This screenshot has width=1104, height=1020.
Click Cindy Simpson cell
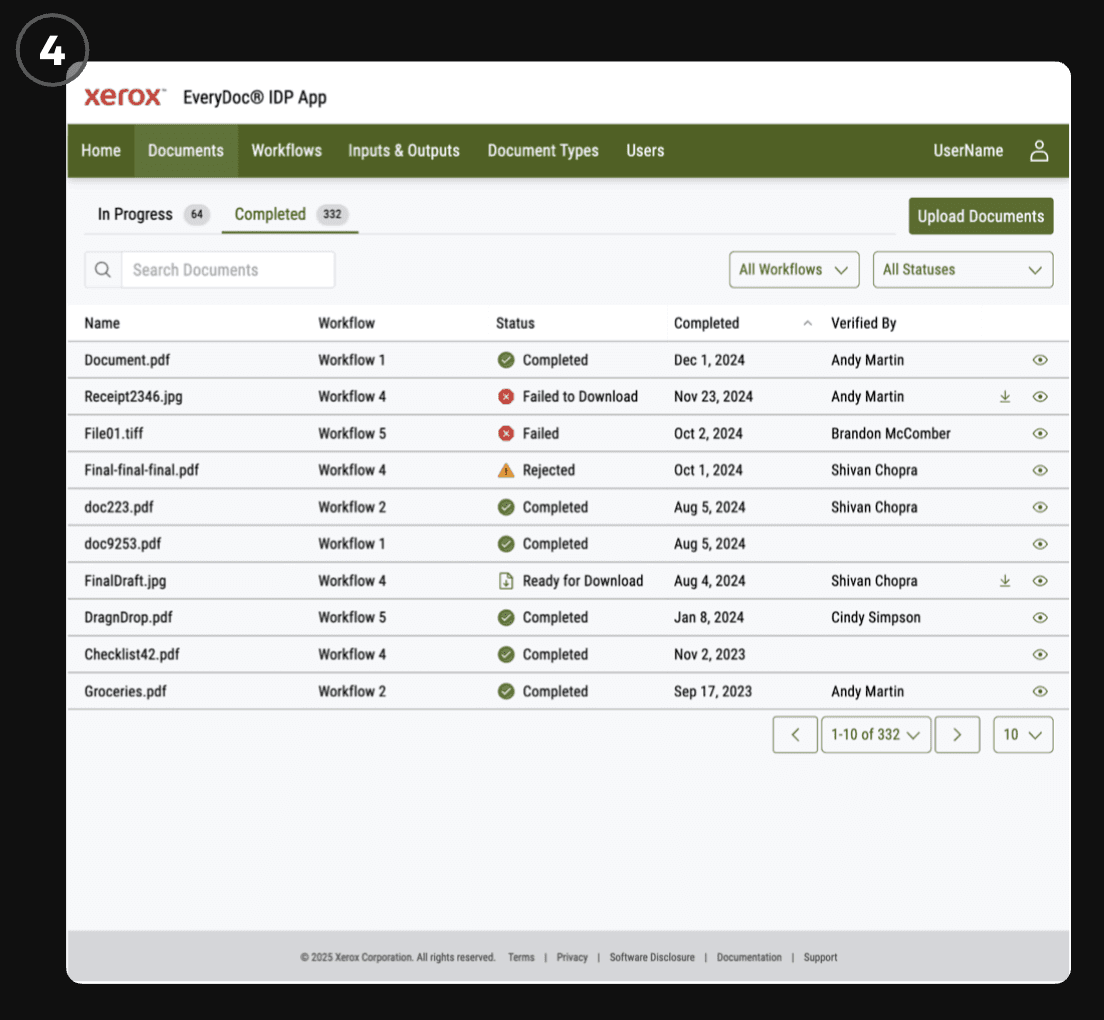click(x=876, y=617)
